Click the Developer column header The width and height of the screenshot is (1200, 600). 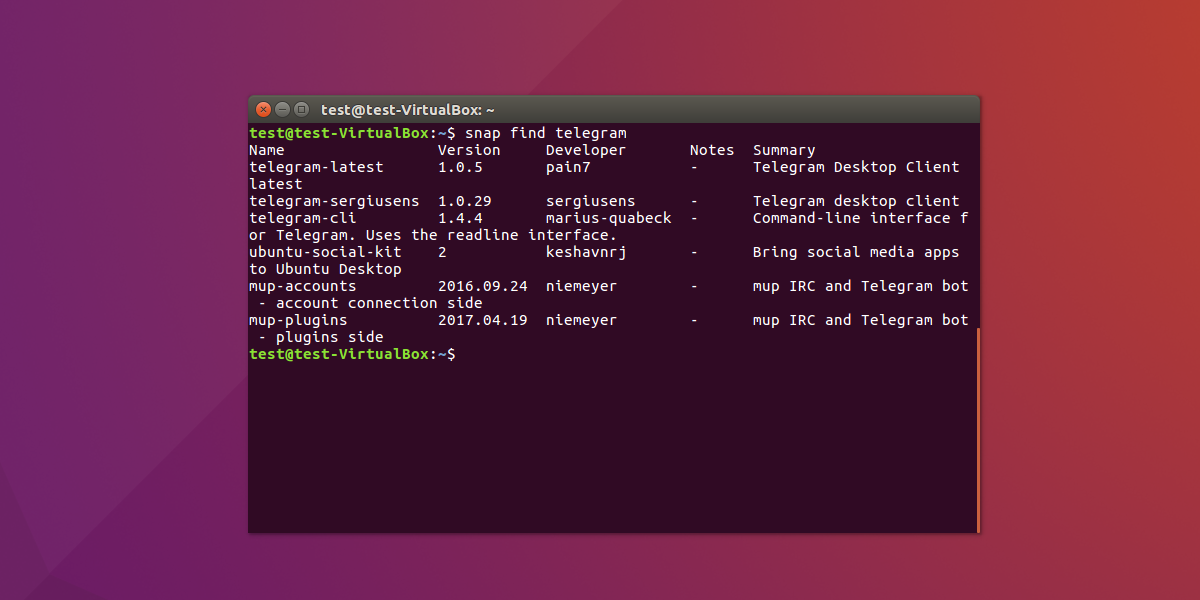586,149
